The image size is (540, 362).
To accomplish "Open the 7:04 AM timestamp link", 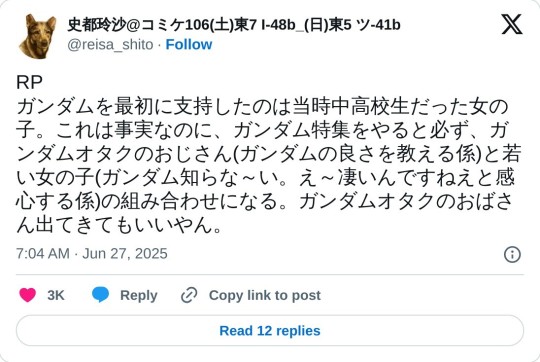I will [x=43, y=254].
